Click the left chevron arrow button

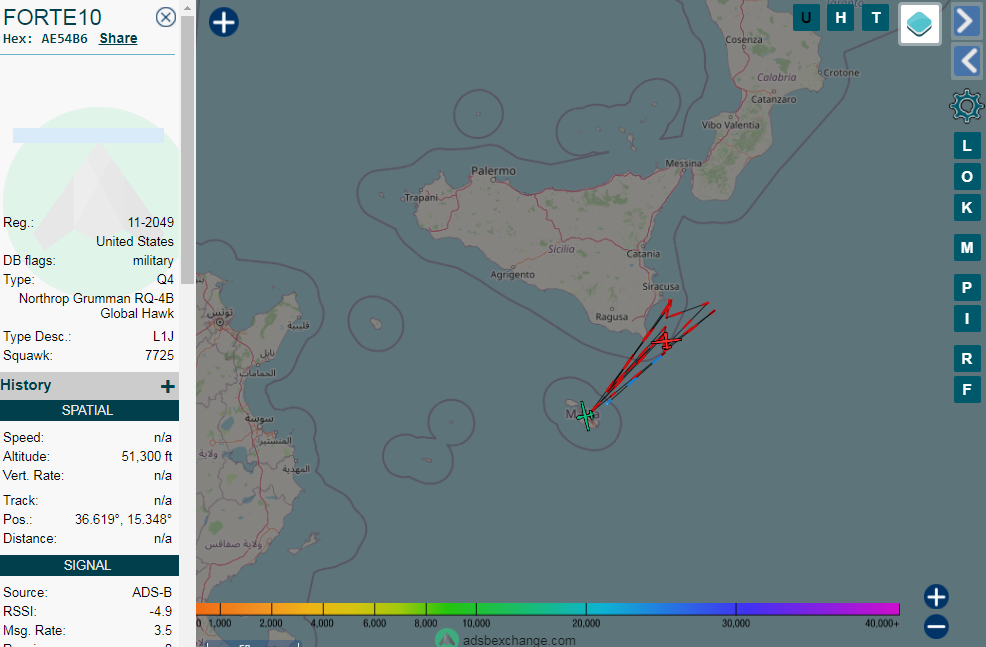(967, 61)
